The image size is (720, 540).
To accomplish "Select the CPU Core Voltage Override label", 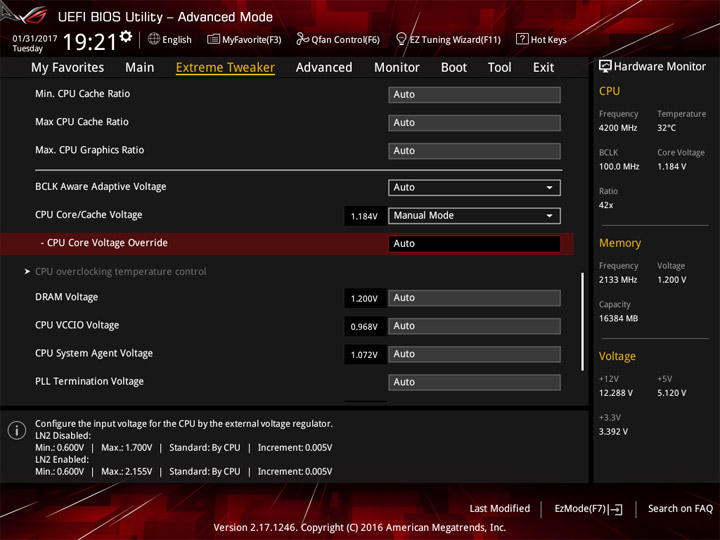I will [x=107, y=243].
